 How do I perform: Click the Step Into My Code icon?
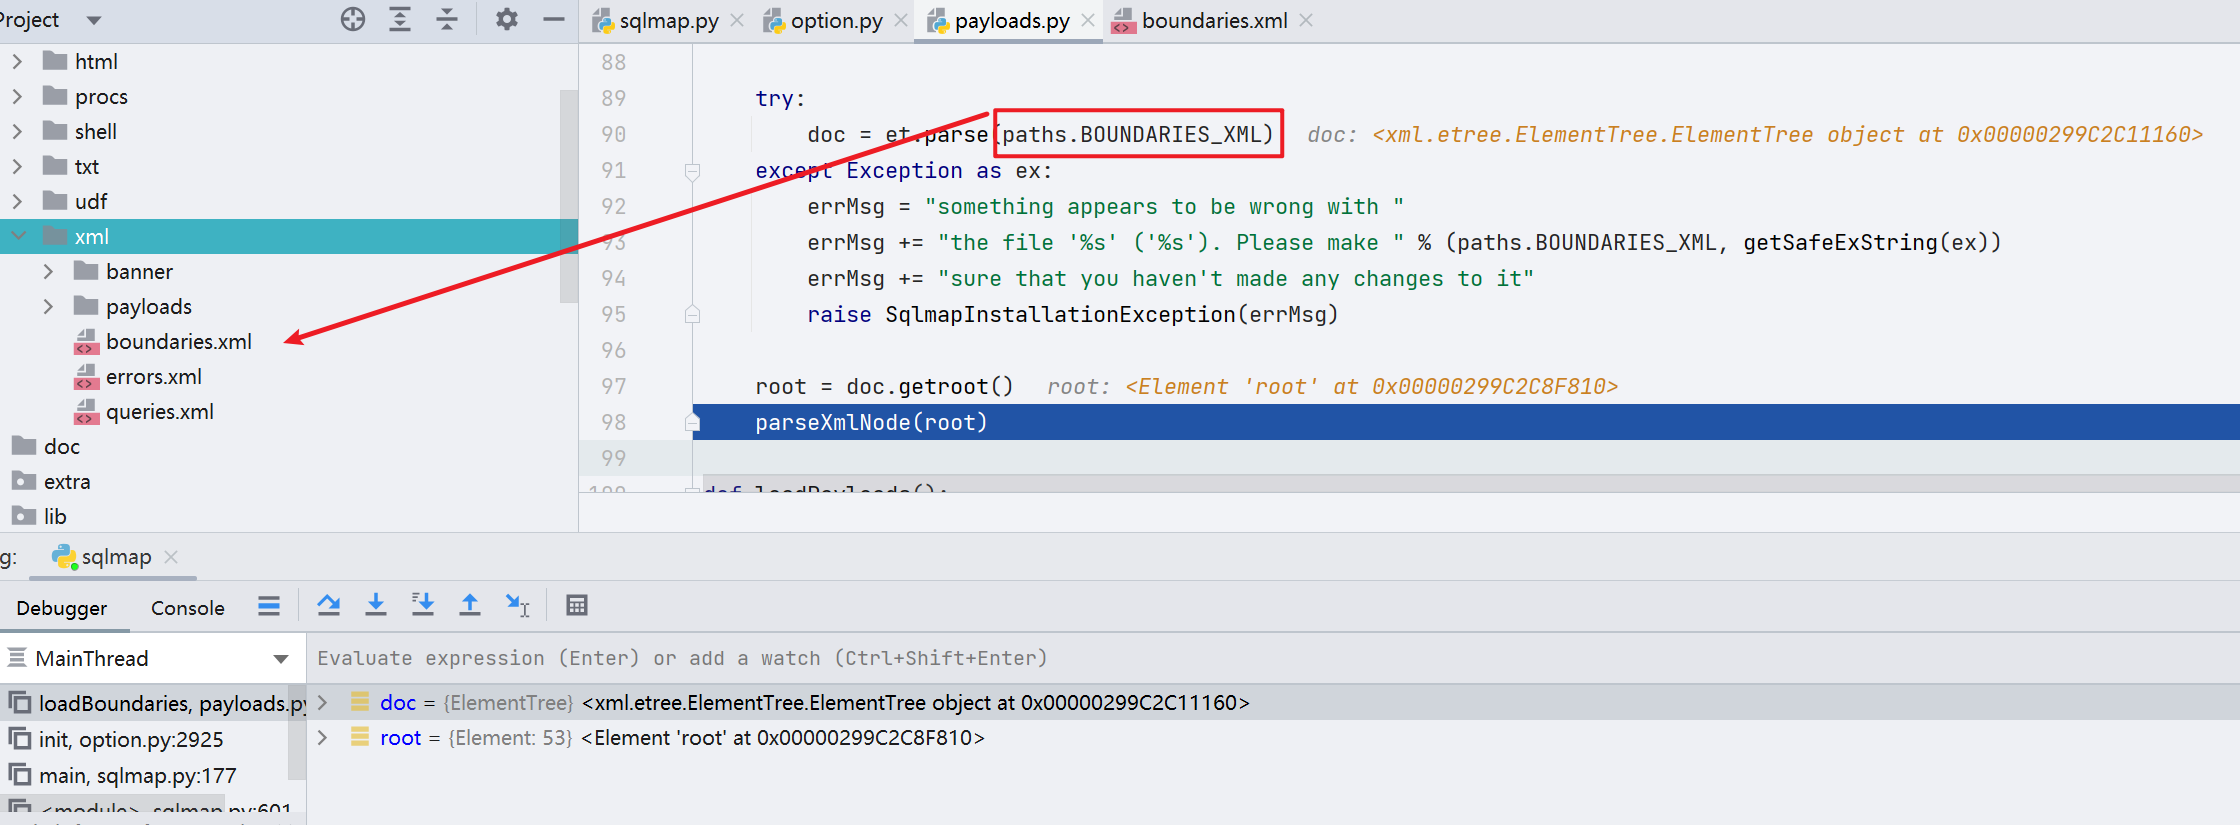[x=423, y=605]
